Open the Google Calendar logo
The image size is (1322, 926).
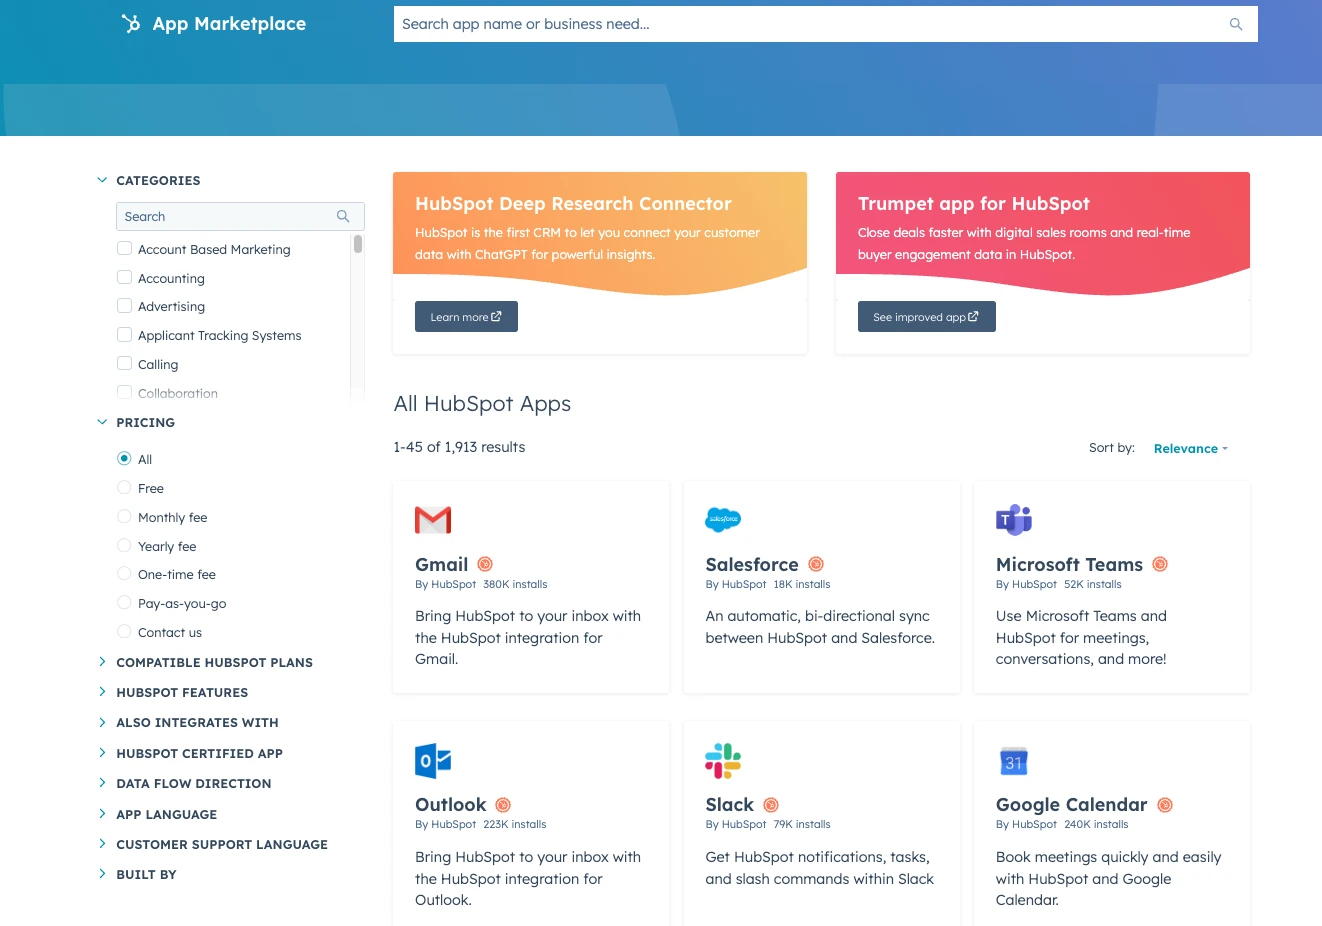click(1014, 761)
